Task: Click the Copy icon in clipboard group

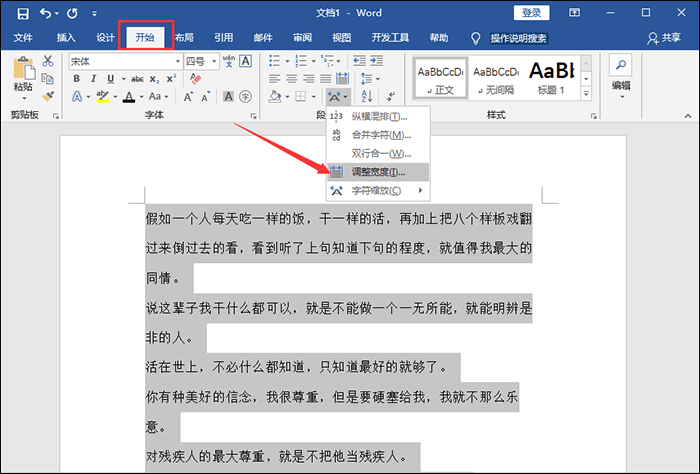Action: tap(47, 79)
